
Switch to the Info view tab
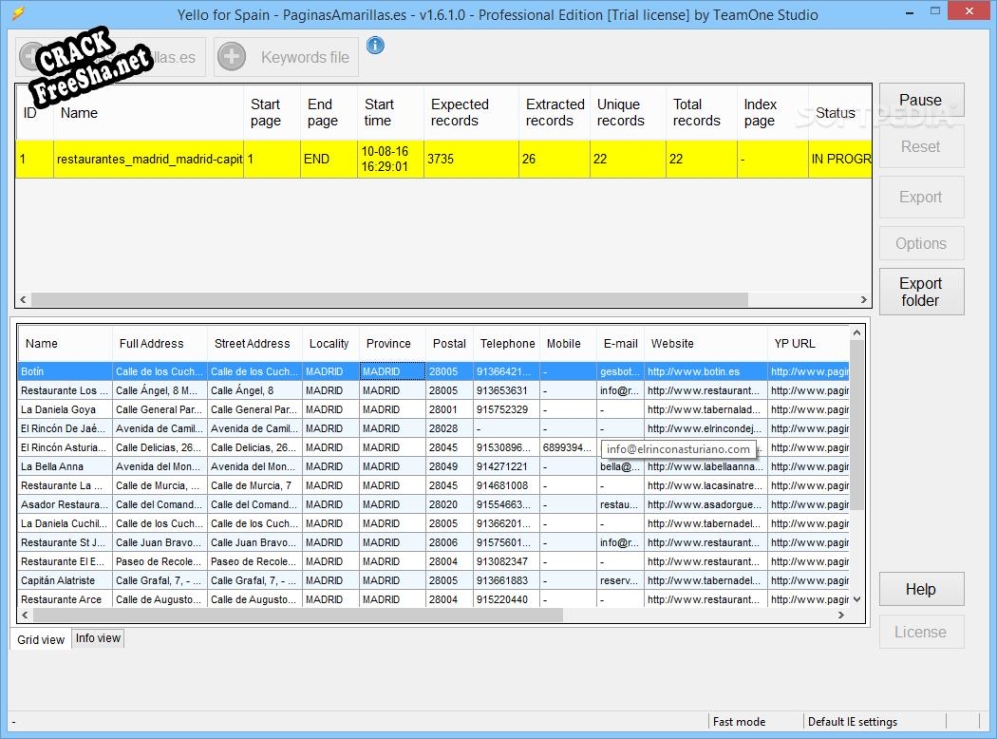click(x=98, y=638)
